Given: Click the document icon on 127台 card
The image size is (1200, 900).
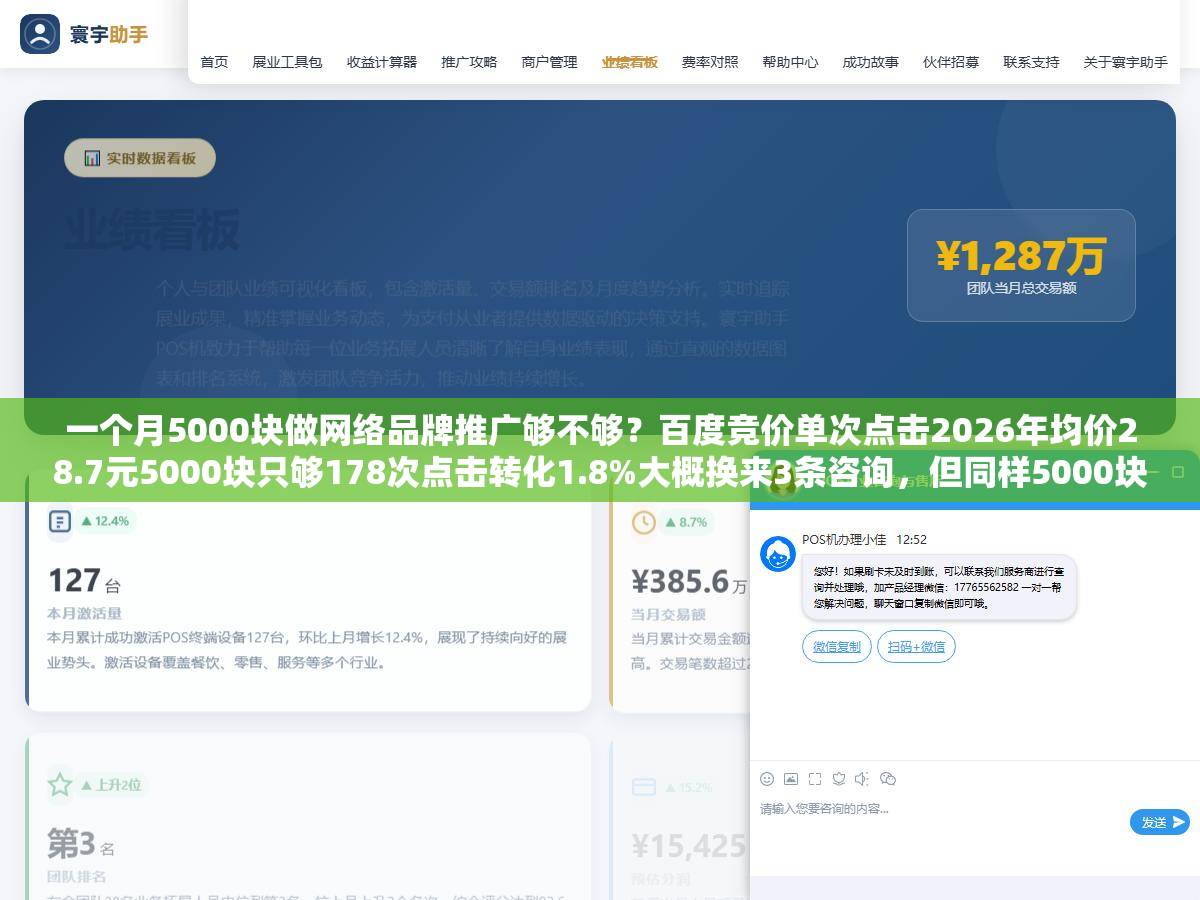Looking at the screenshot, I should click(x=60, y=521).
